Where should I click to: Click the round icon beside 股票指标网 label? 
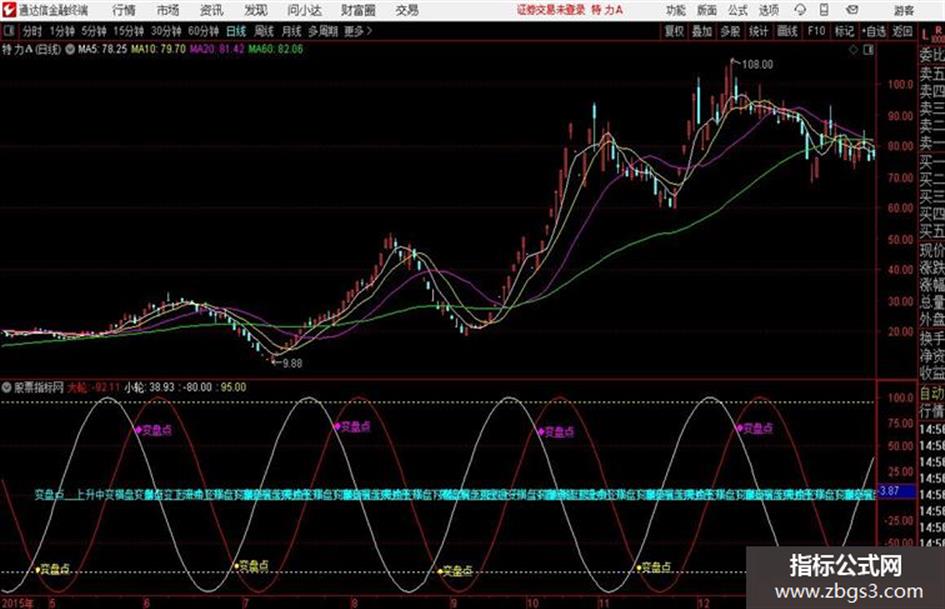tap(7, 388)
